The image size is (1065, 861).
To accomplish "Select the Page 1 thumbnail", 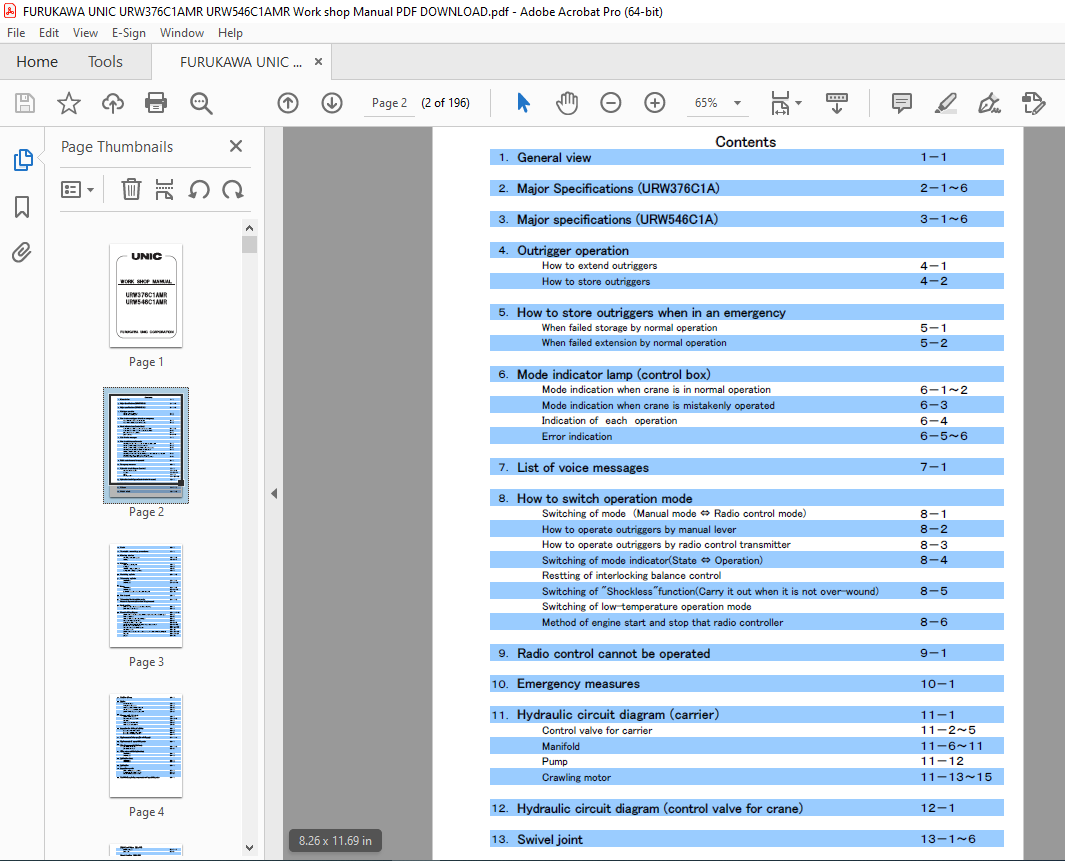I will tap(146, 296).
